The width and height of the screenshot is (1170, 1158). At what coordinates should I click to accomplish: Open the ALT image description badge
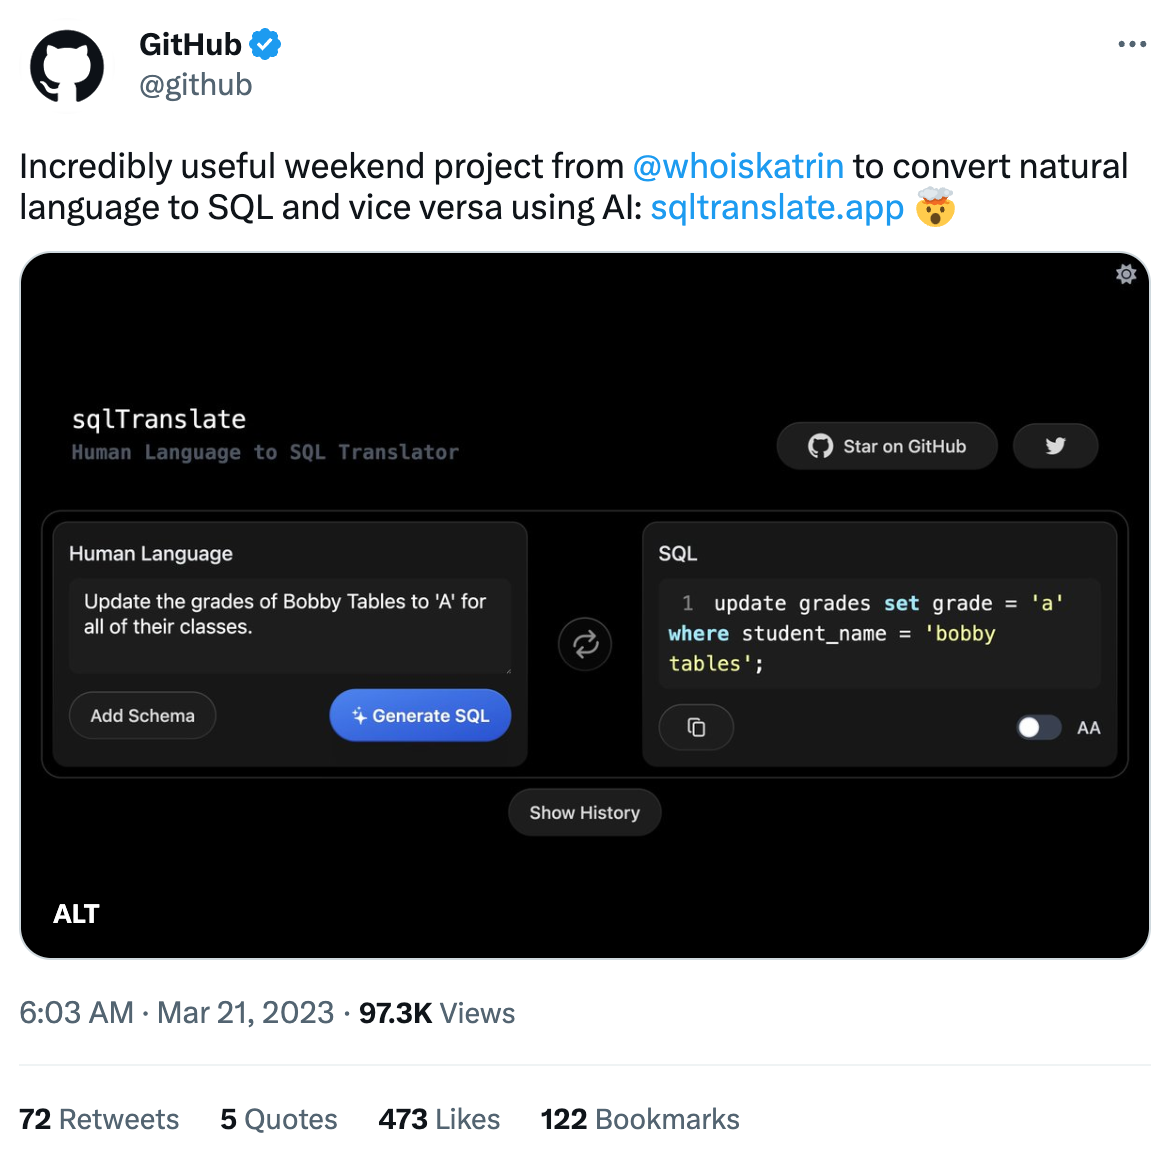click(76, 914)
